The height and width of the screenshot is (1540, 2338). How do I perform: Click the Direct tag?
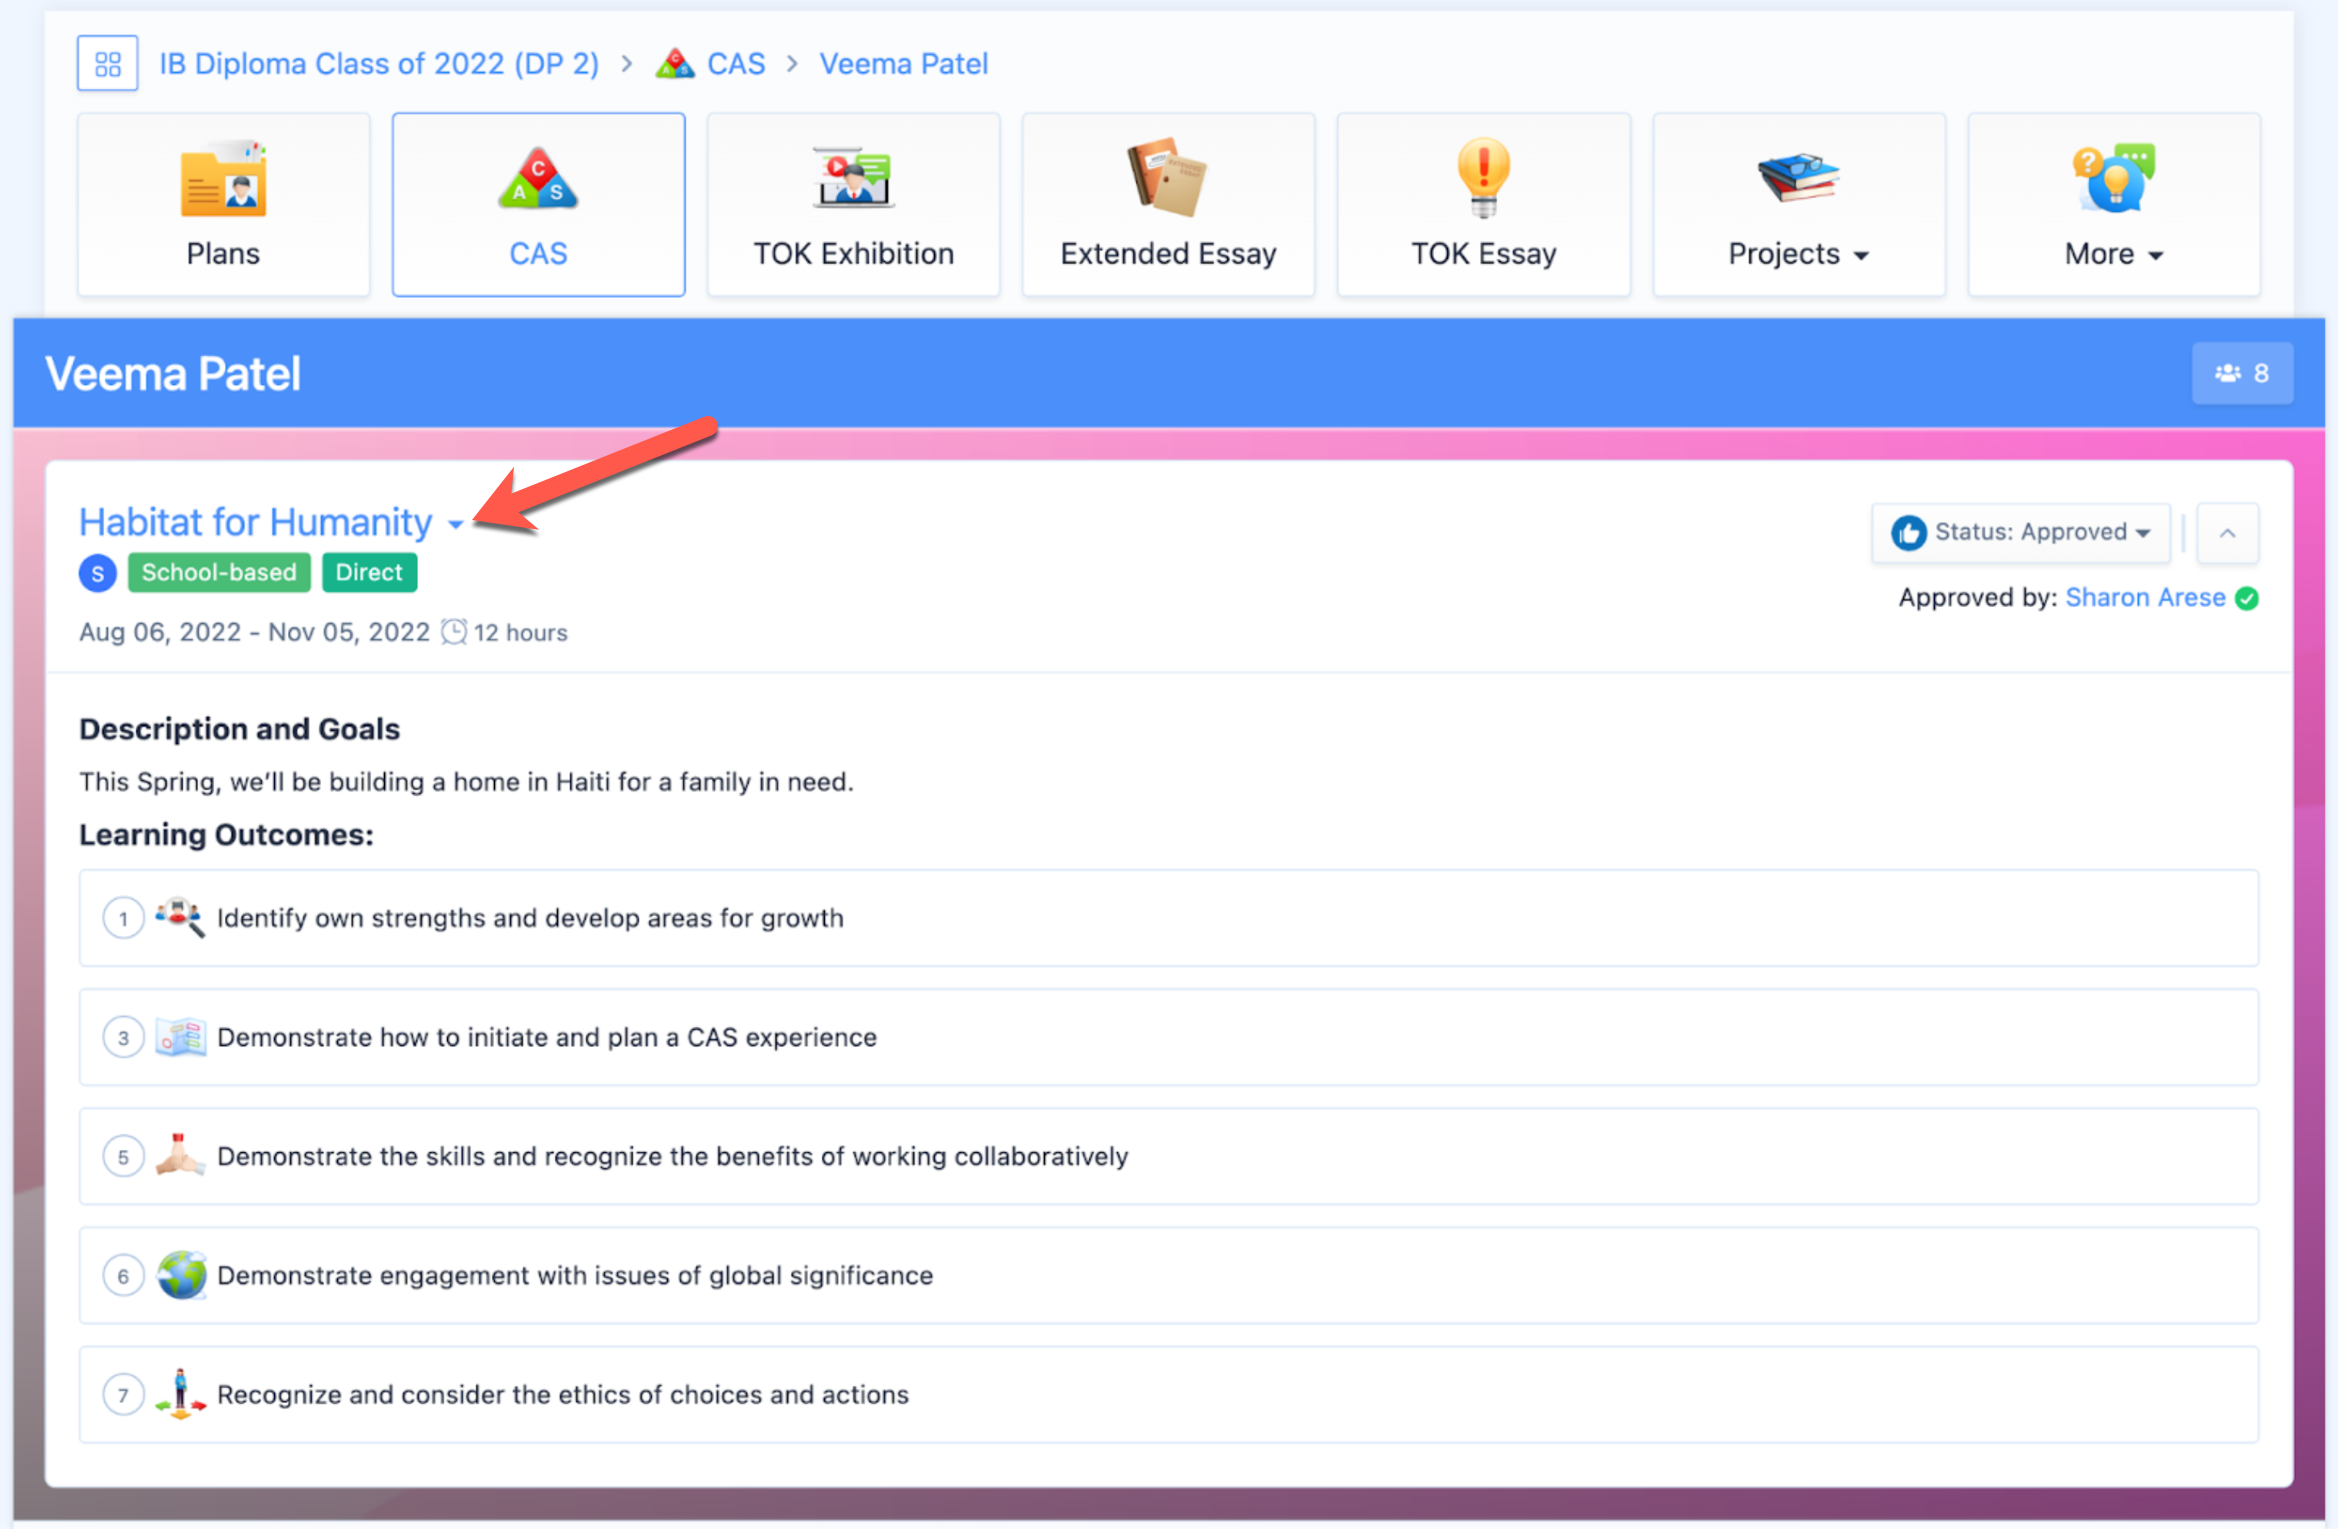369,573
